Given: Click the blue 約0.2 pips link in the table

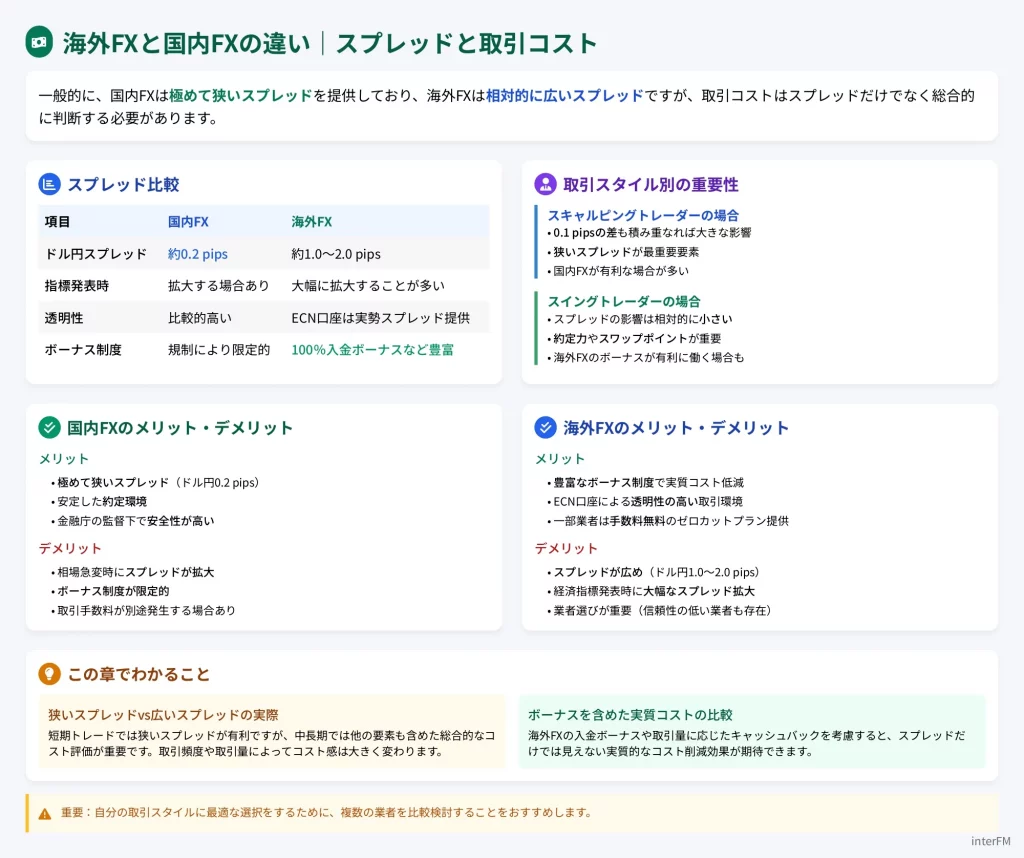Looking at the screenshot, I should click(x=198, y=254).
